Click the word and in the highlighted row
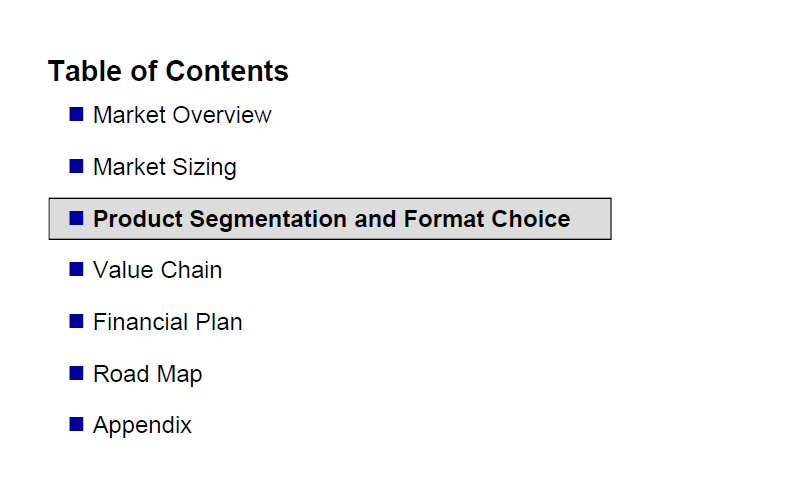This screenshot has height=500, width=800. pos(375,219)
